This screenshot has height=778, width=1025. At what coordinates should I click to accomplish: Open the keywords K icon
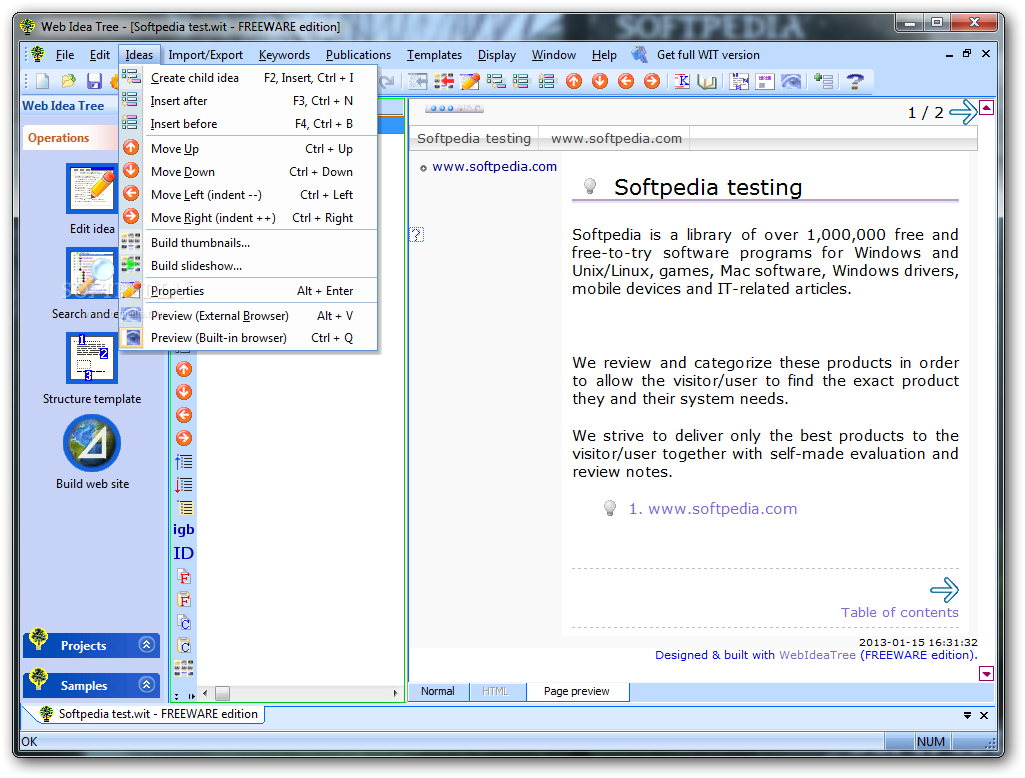pos(682,81)
